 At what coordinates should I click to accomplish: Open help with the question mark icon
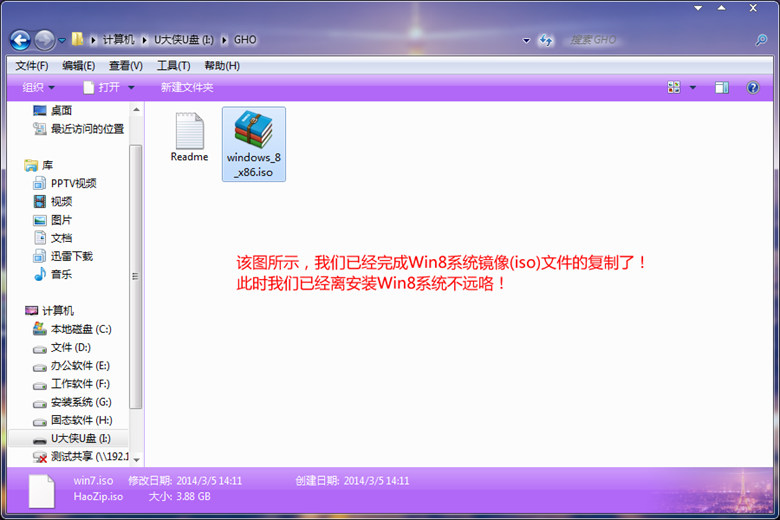point(753,88)
